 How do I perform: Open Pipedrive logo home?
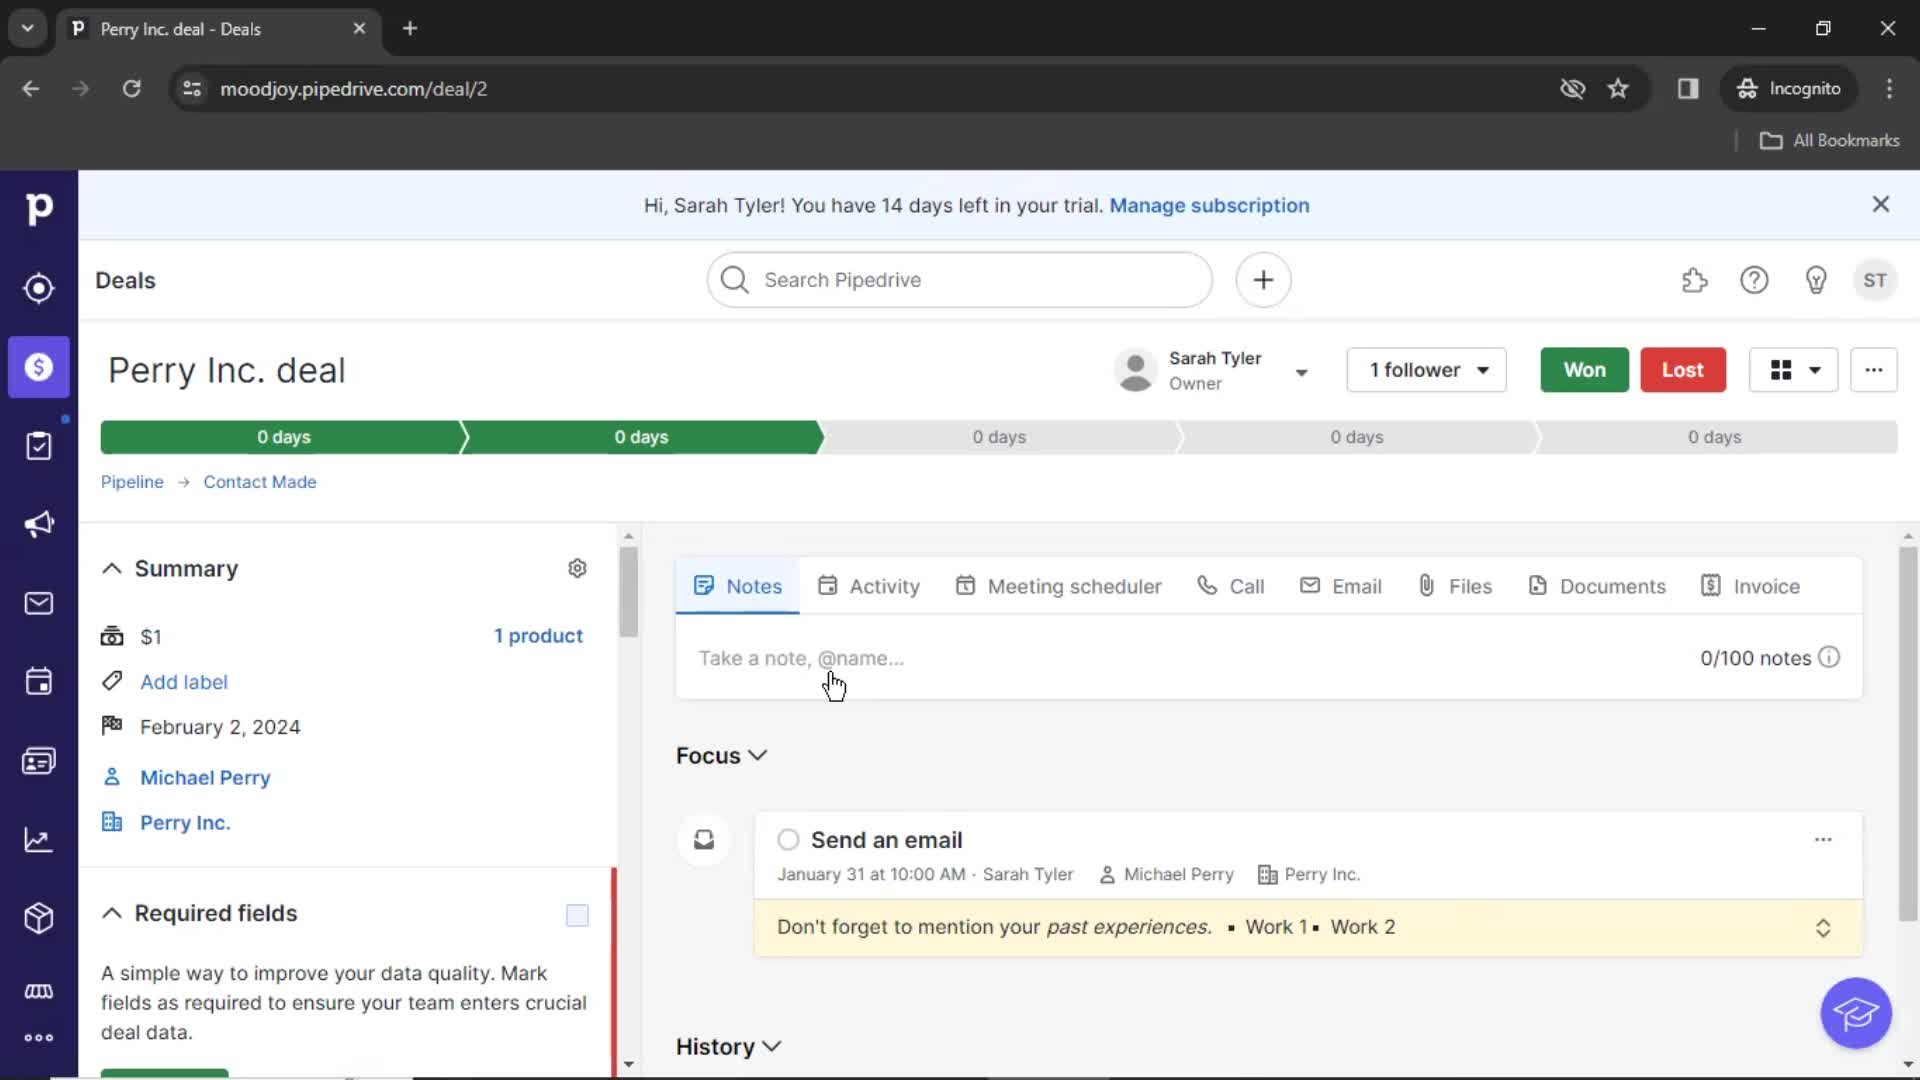39,208
